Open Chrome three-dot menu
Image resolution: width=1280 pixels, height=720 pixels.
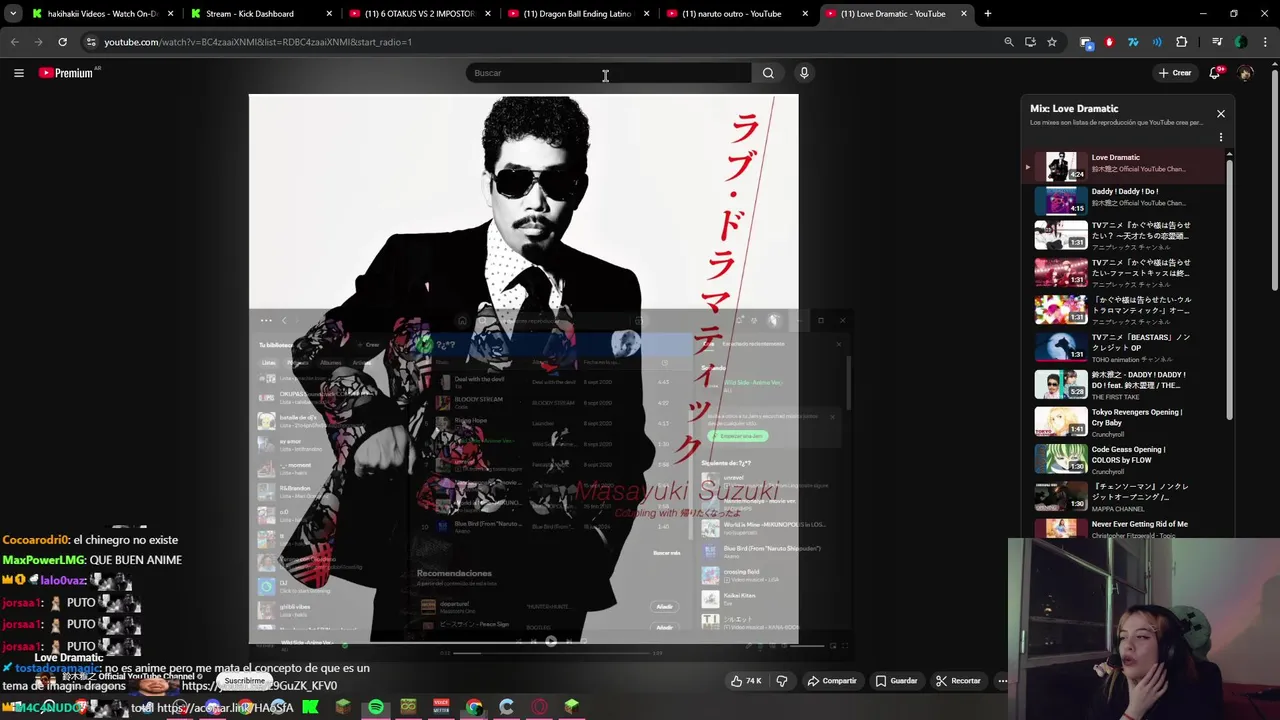pos(1265,42)
